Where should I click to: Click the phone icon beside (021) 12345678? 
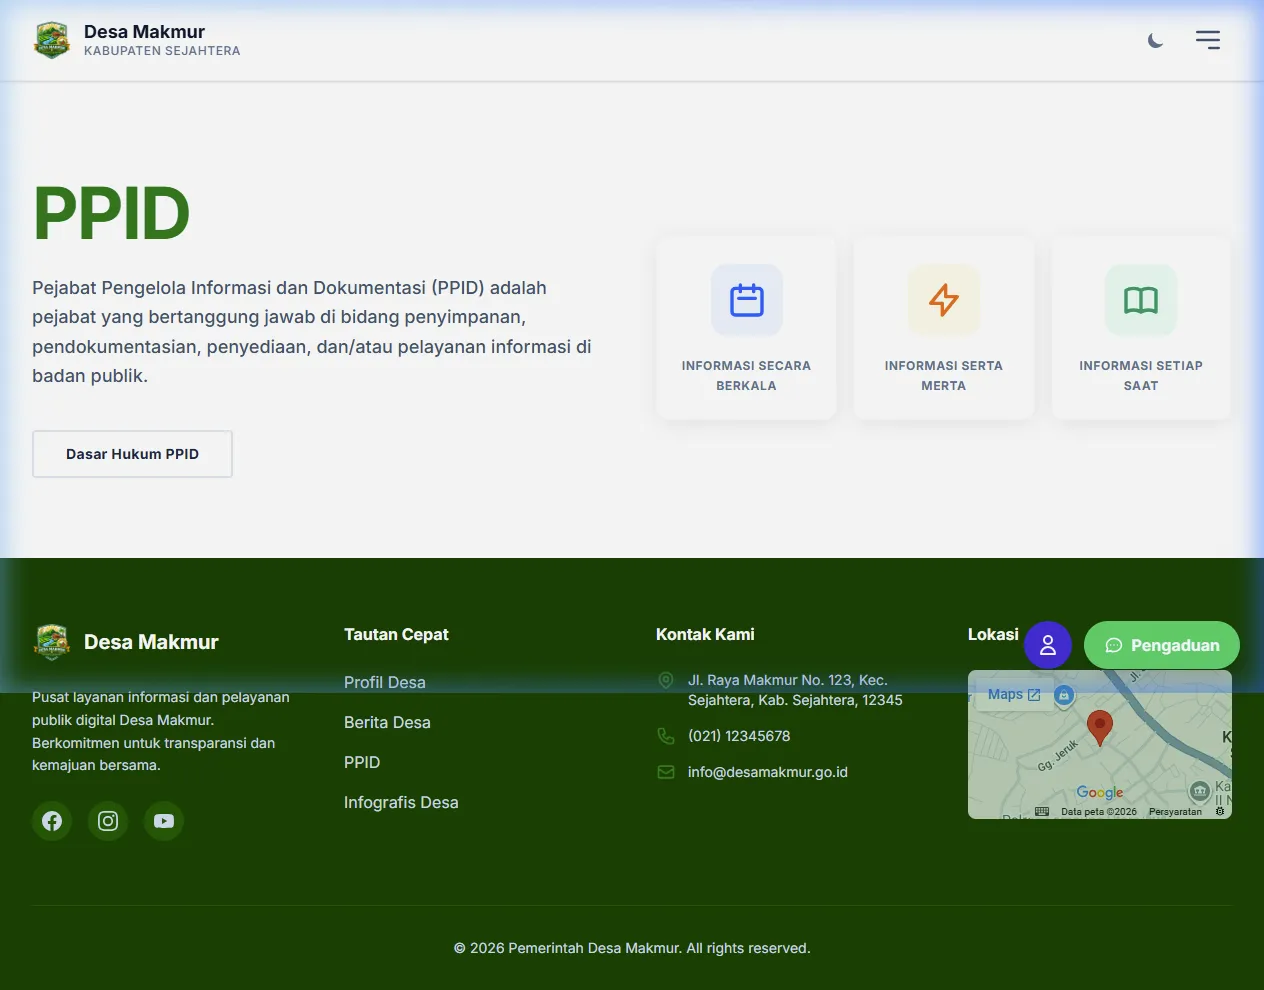click(666, 735)
